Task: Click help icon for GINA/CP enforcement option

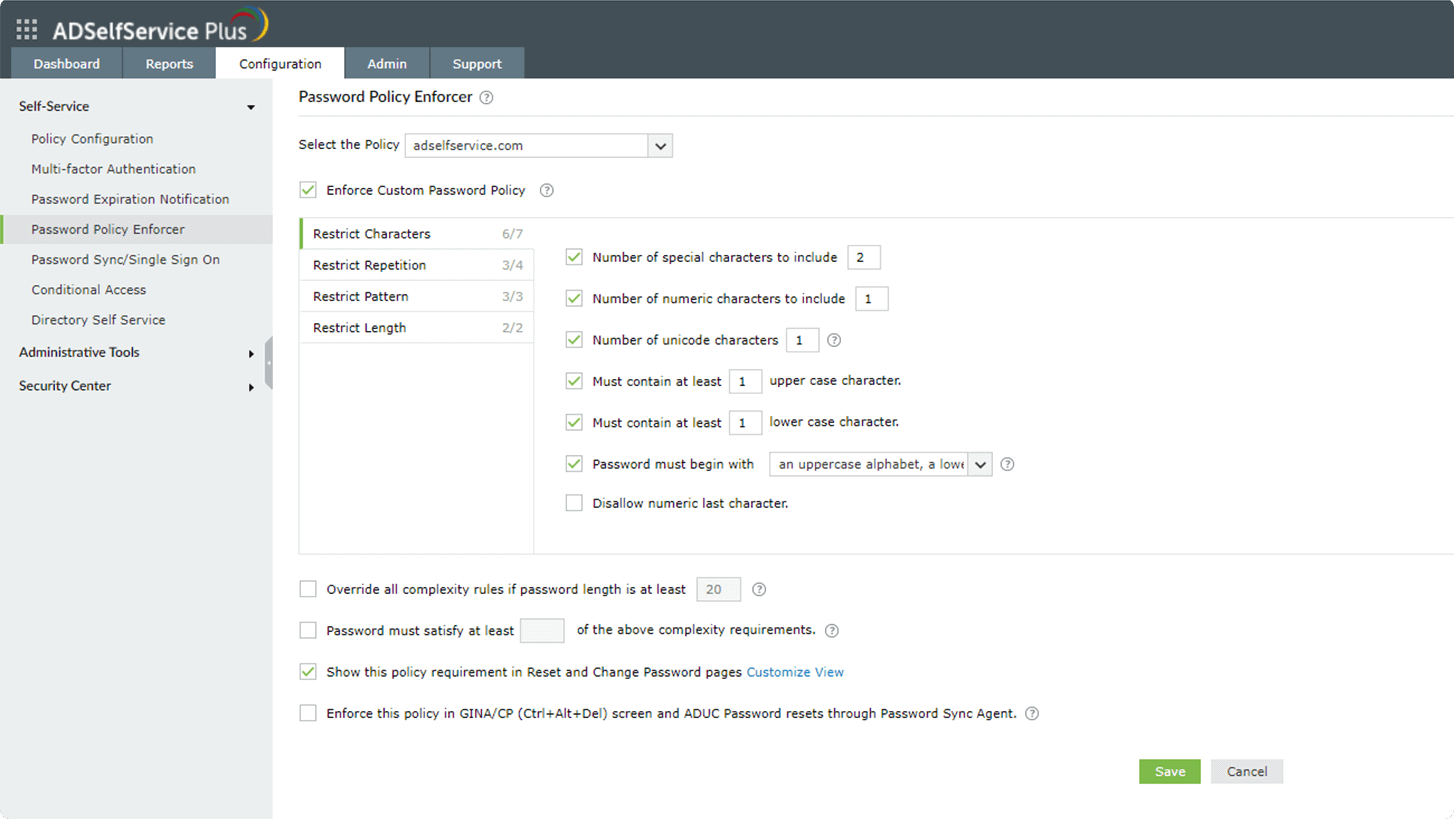Action: (1032, 714)
